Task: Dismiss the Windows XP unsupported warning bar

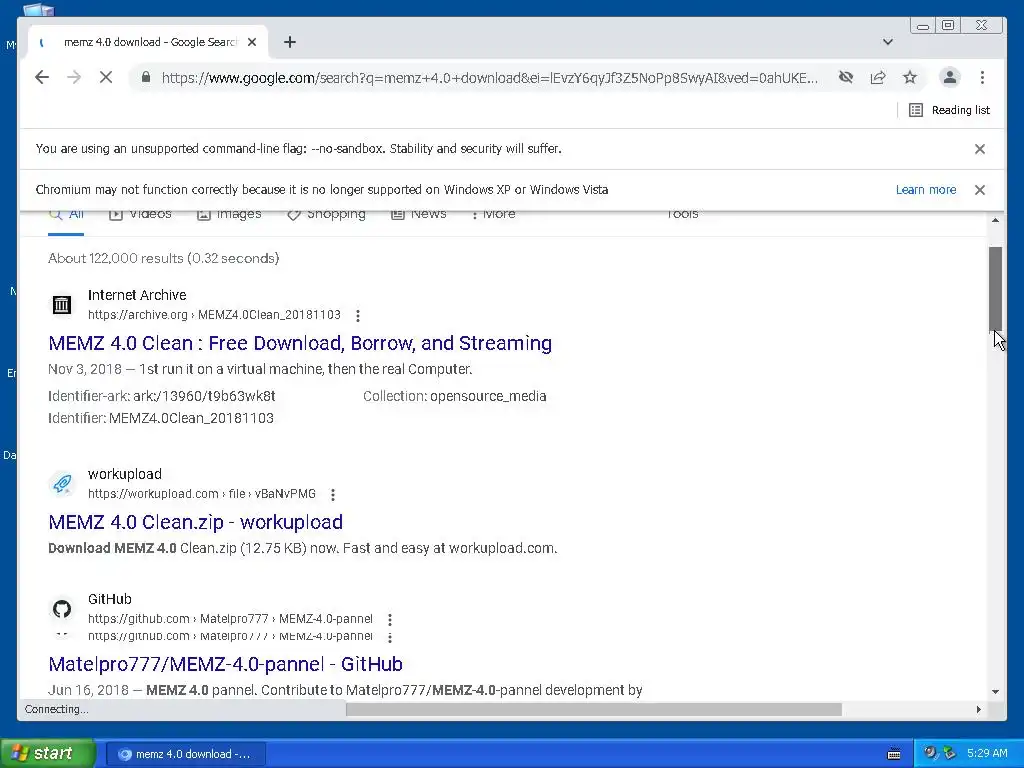Action: point(980,190)
